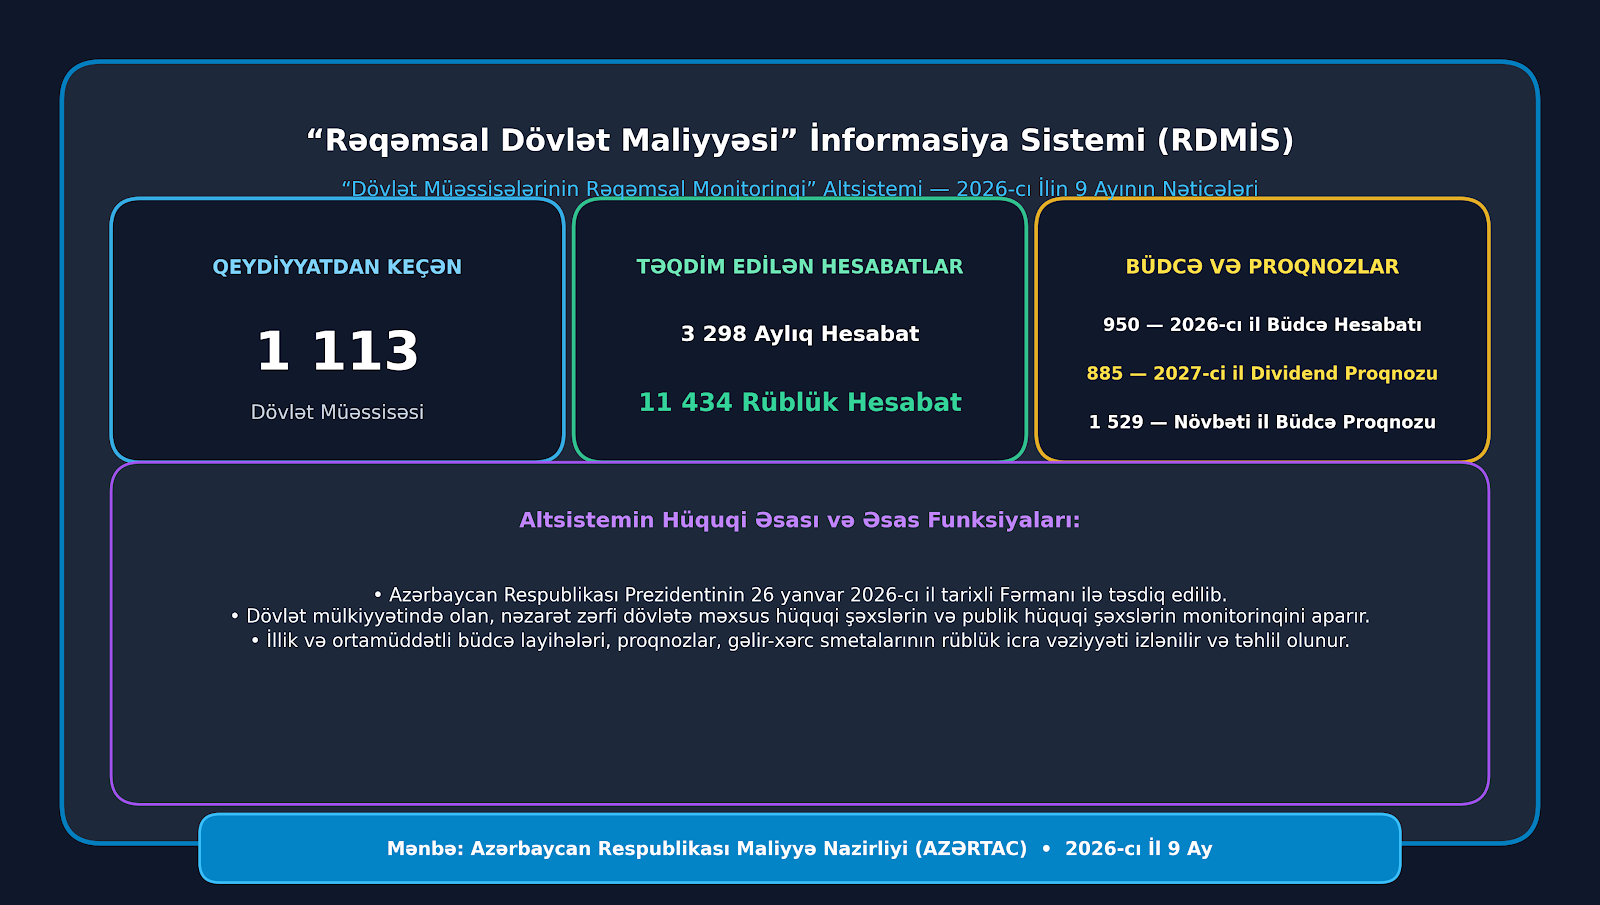Select the BÜDCƏ VƏ PROQNOZLAR heading
The width and height of the screenshot is (1600, 905).
point(1262,267)
